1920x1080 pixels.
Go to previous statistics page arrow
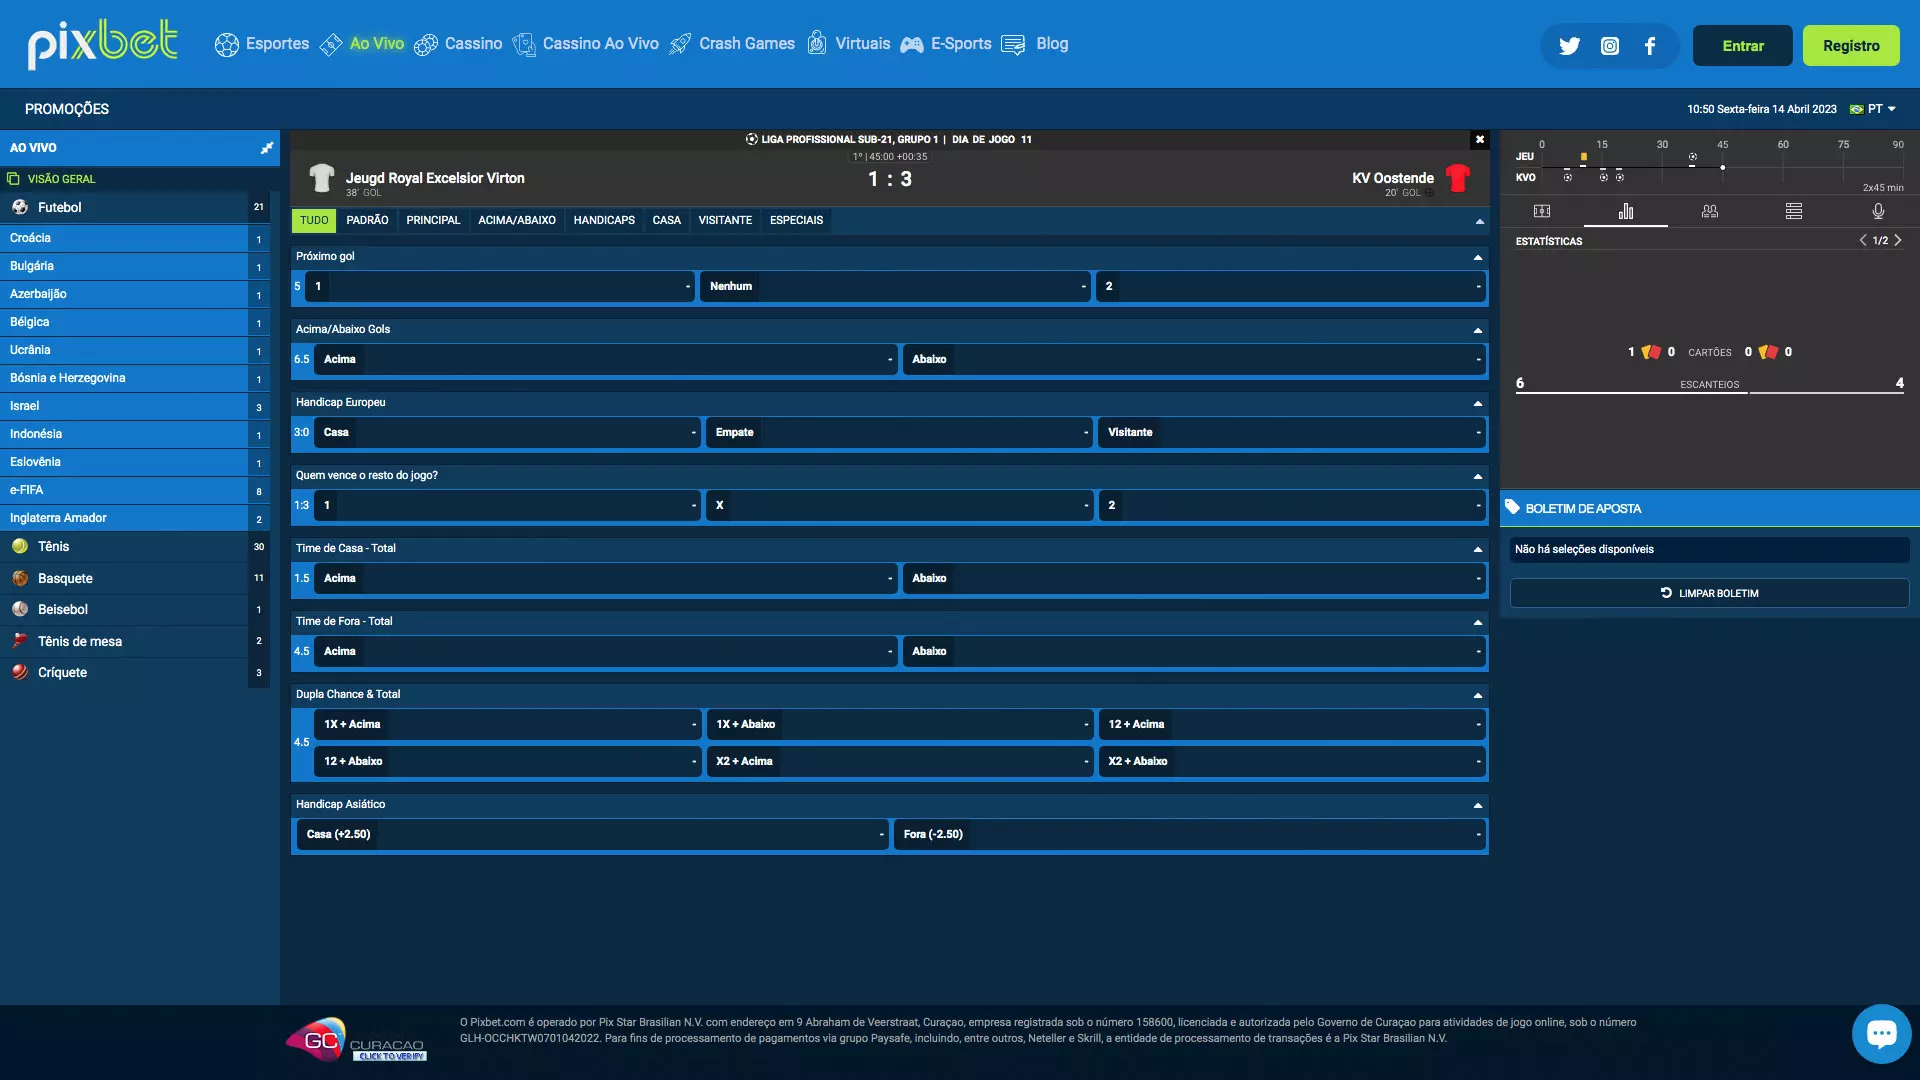tap(1862, 240)
